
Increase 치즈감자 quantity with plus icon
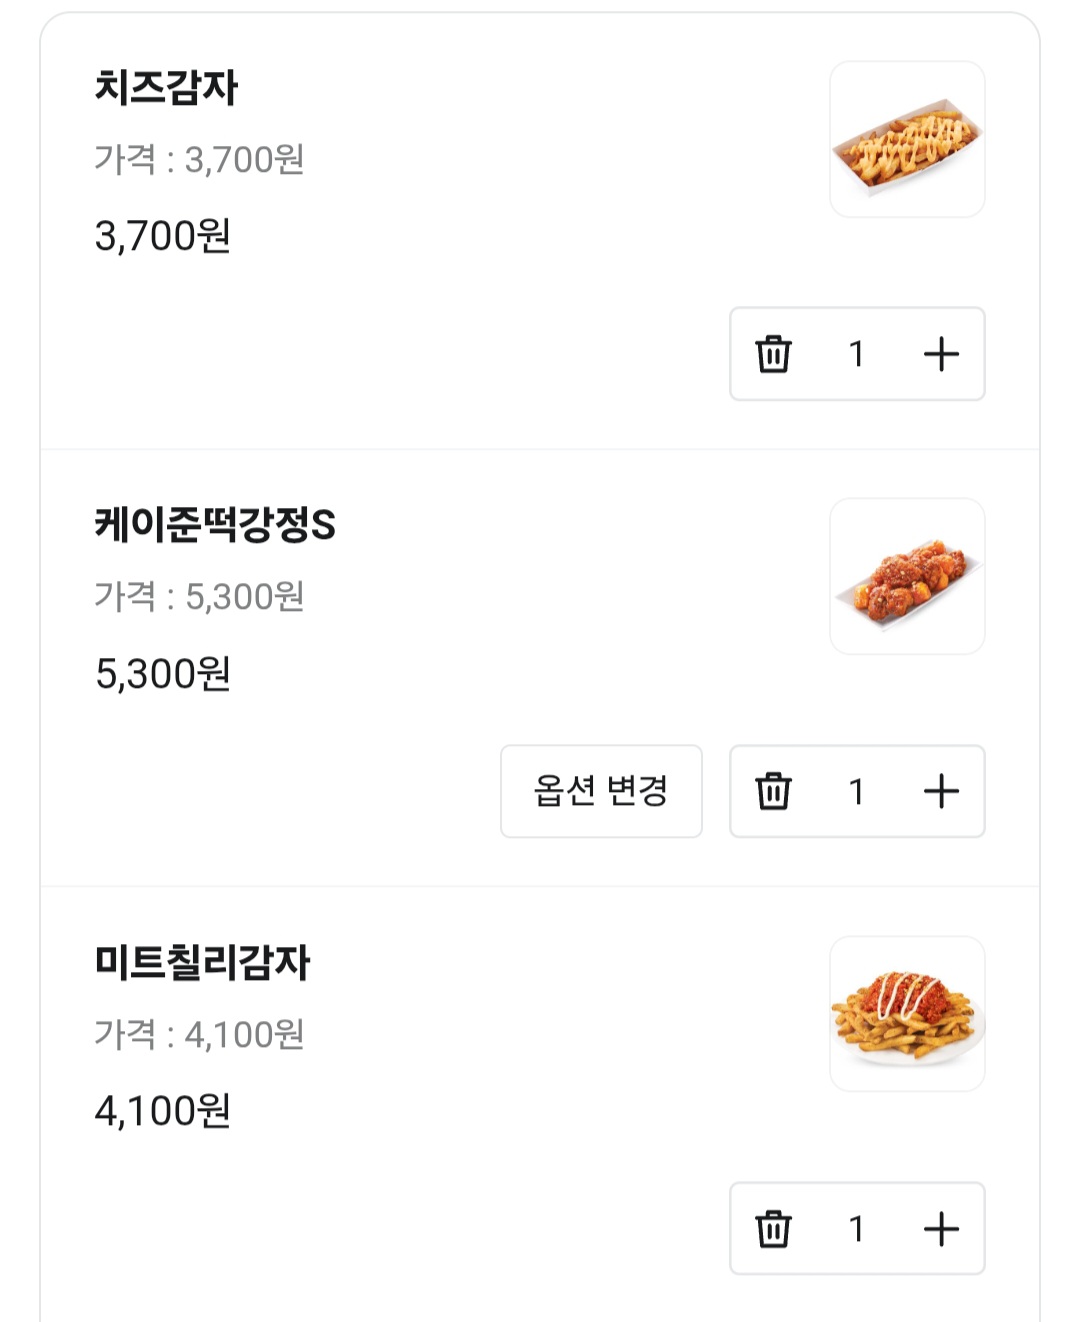(941, 354)
